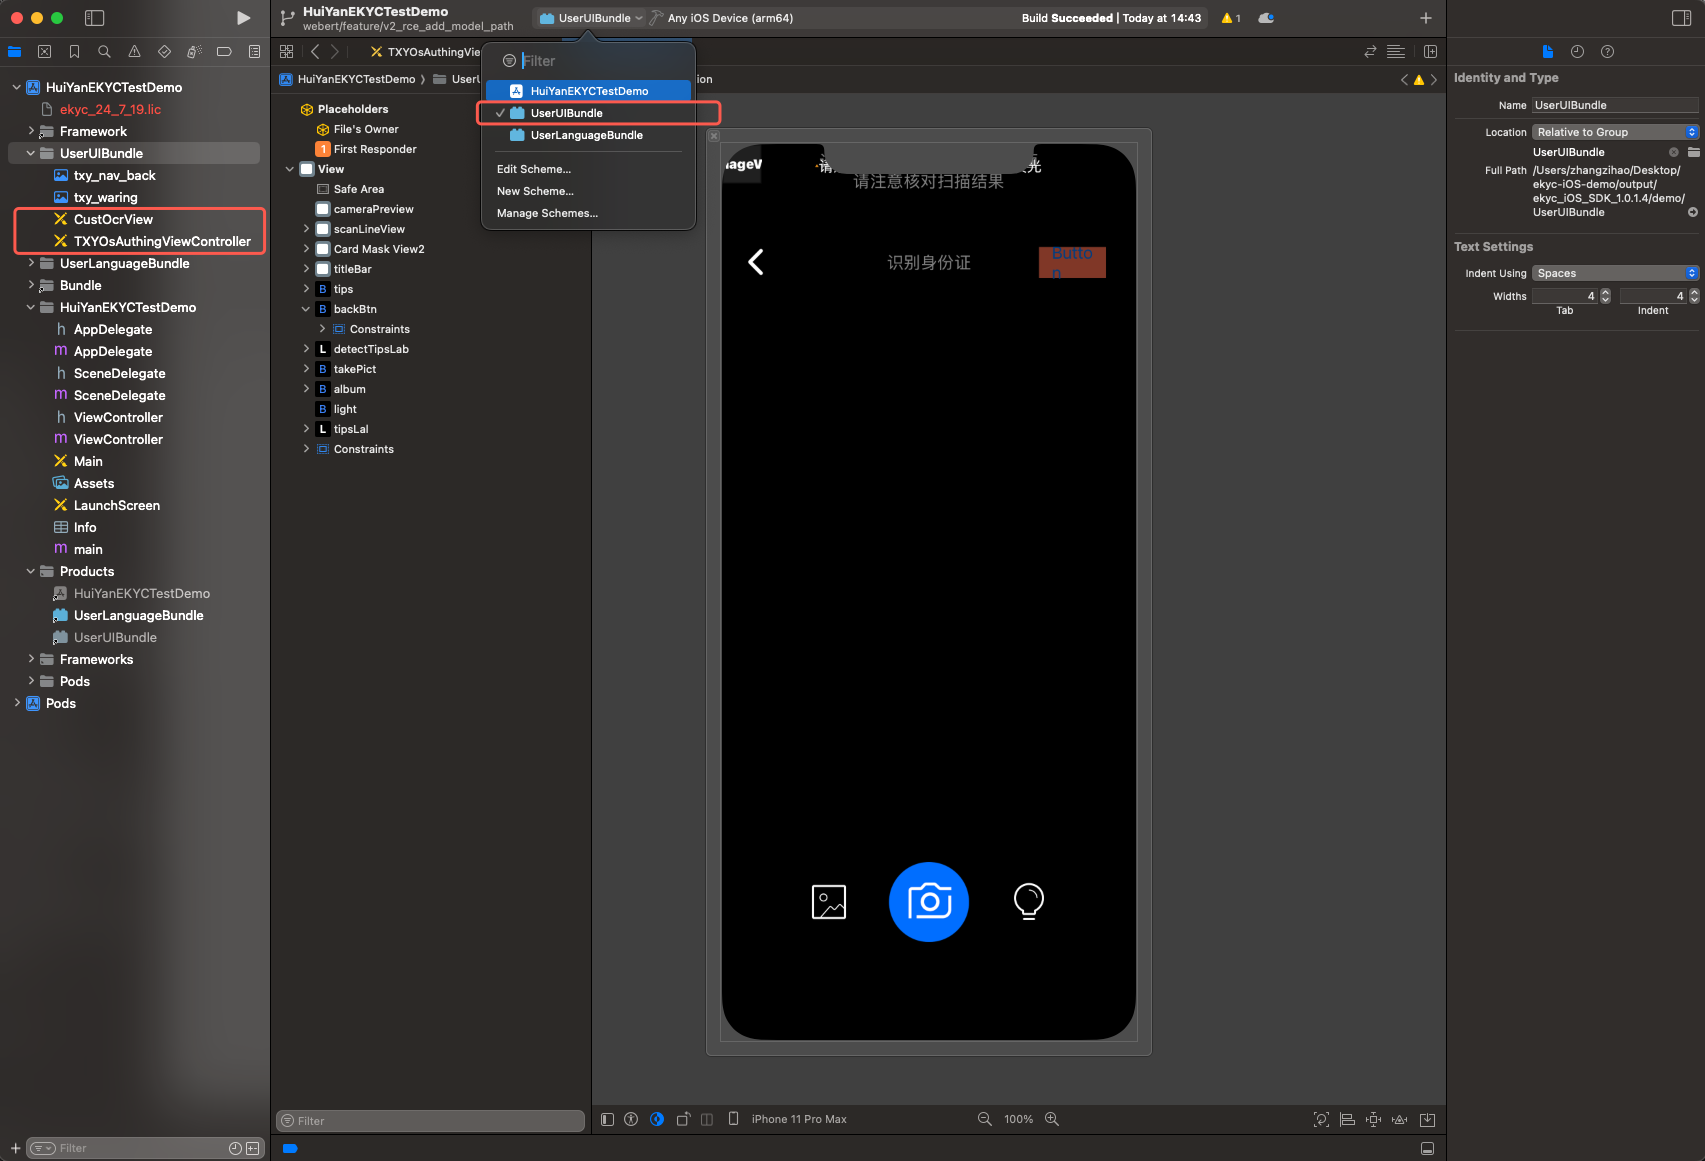Toggle the document outline panel
The image size is (1705, 1161).
point(607,1119)
